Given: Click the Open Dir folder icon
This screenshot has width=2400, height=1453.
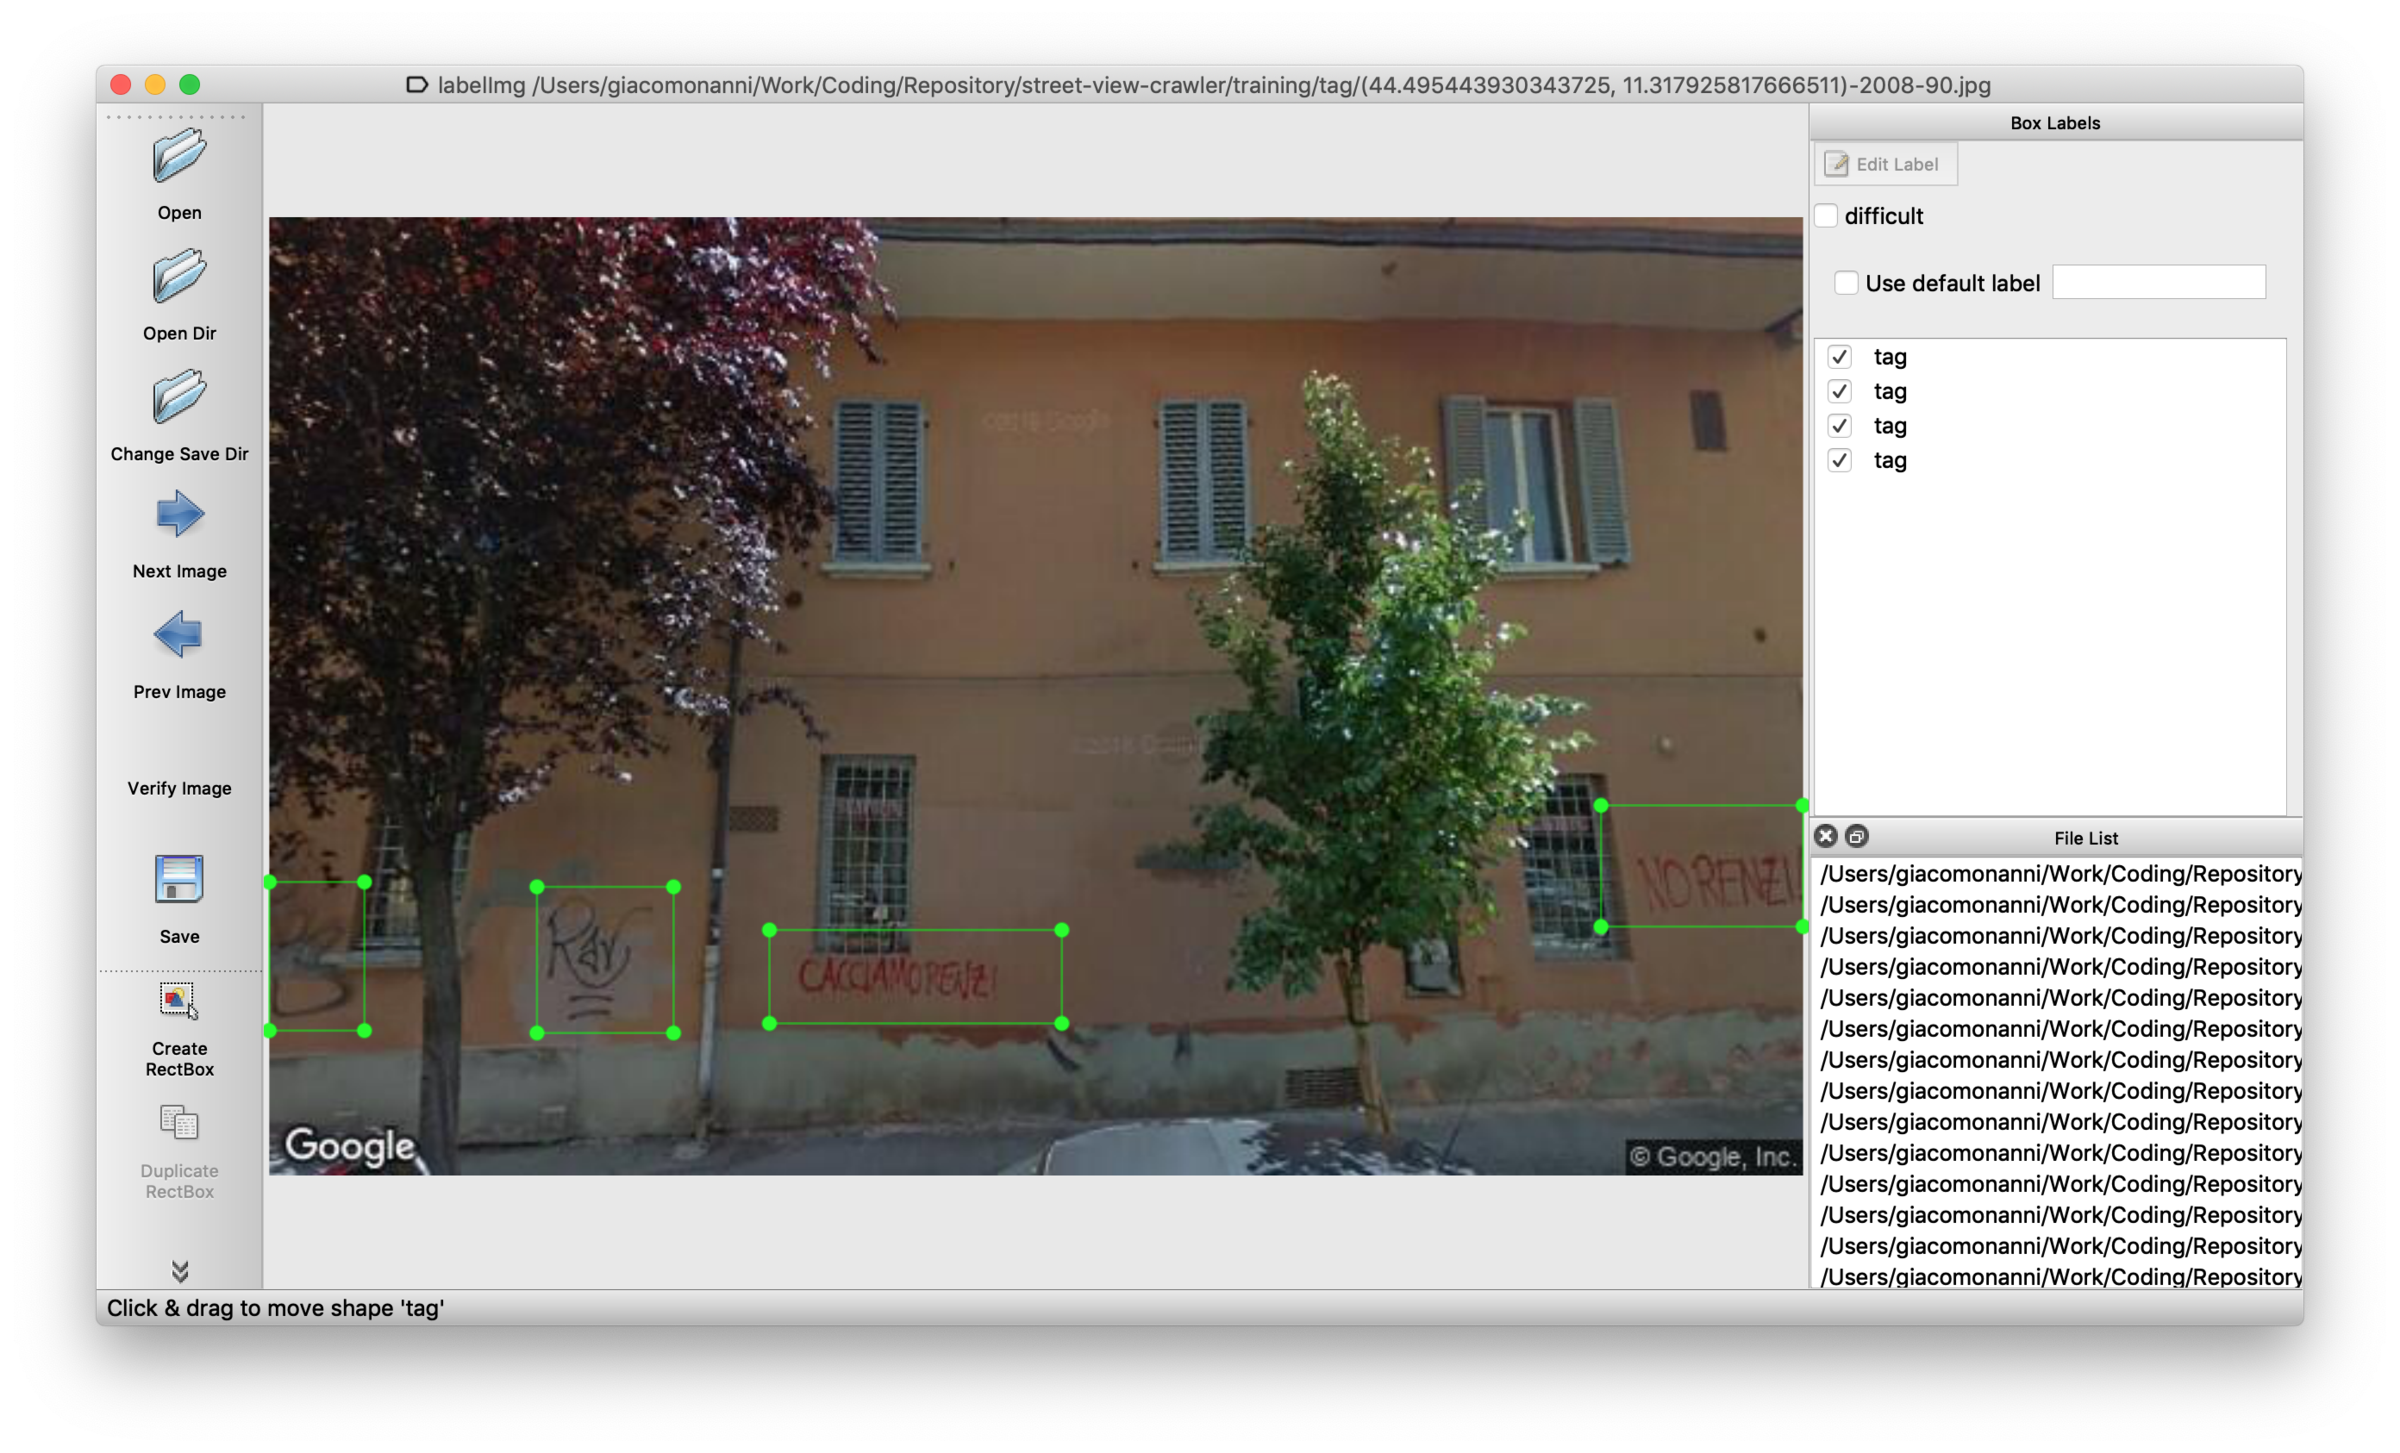Looking at the screenshot, I should (179, 277).
